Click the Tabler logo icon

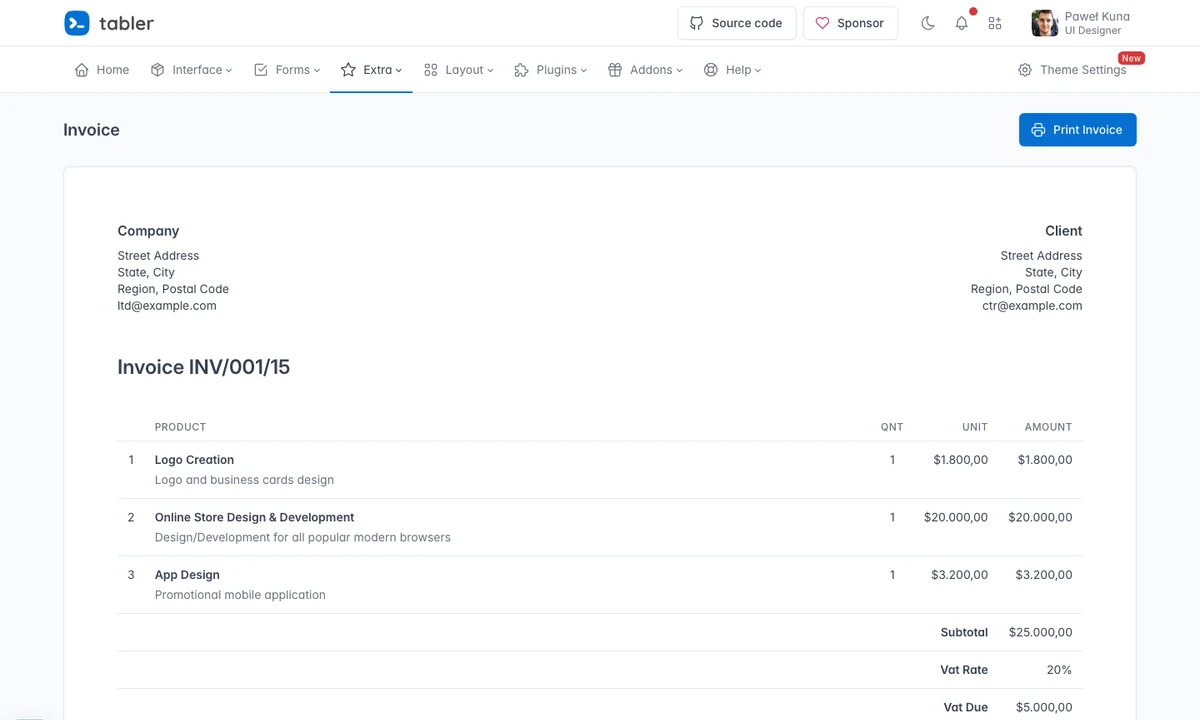click(77, 23)
